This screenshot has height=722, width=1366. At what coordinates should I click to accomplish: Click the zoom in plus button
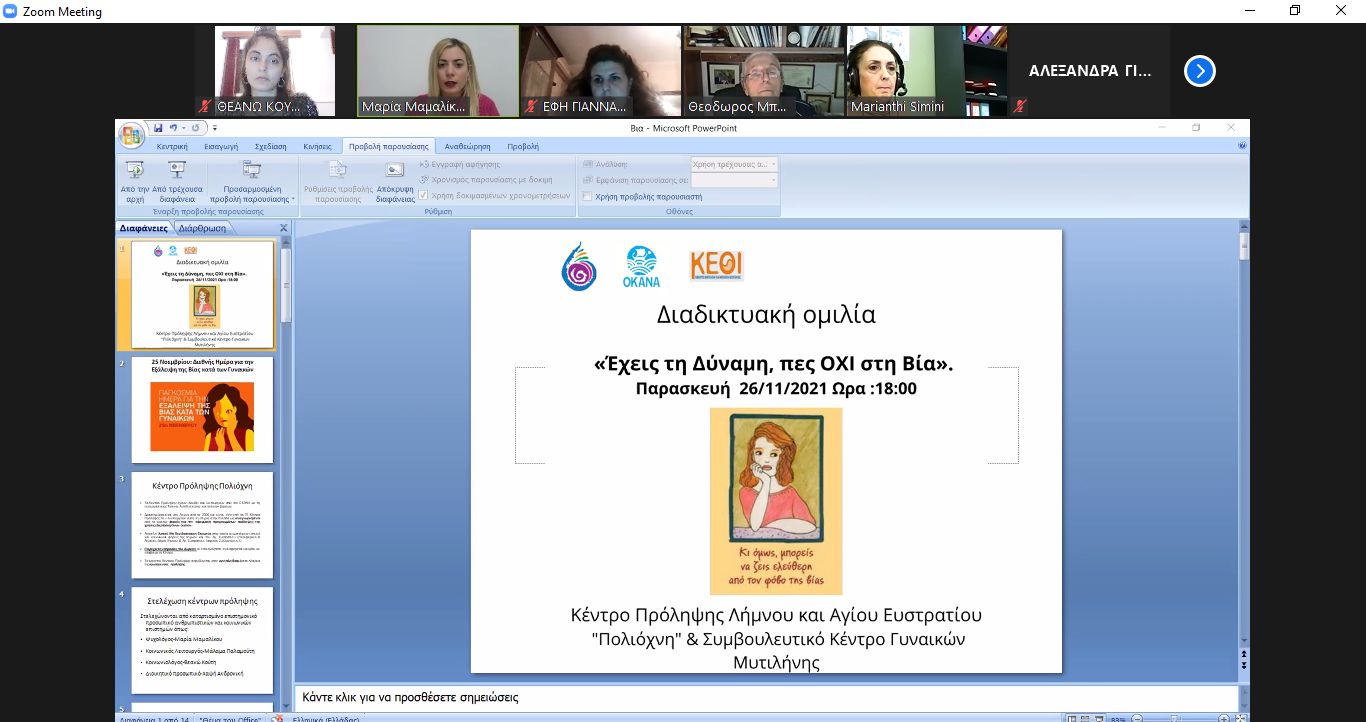pyautogui.click(x=1223, y=718)
